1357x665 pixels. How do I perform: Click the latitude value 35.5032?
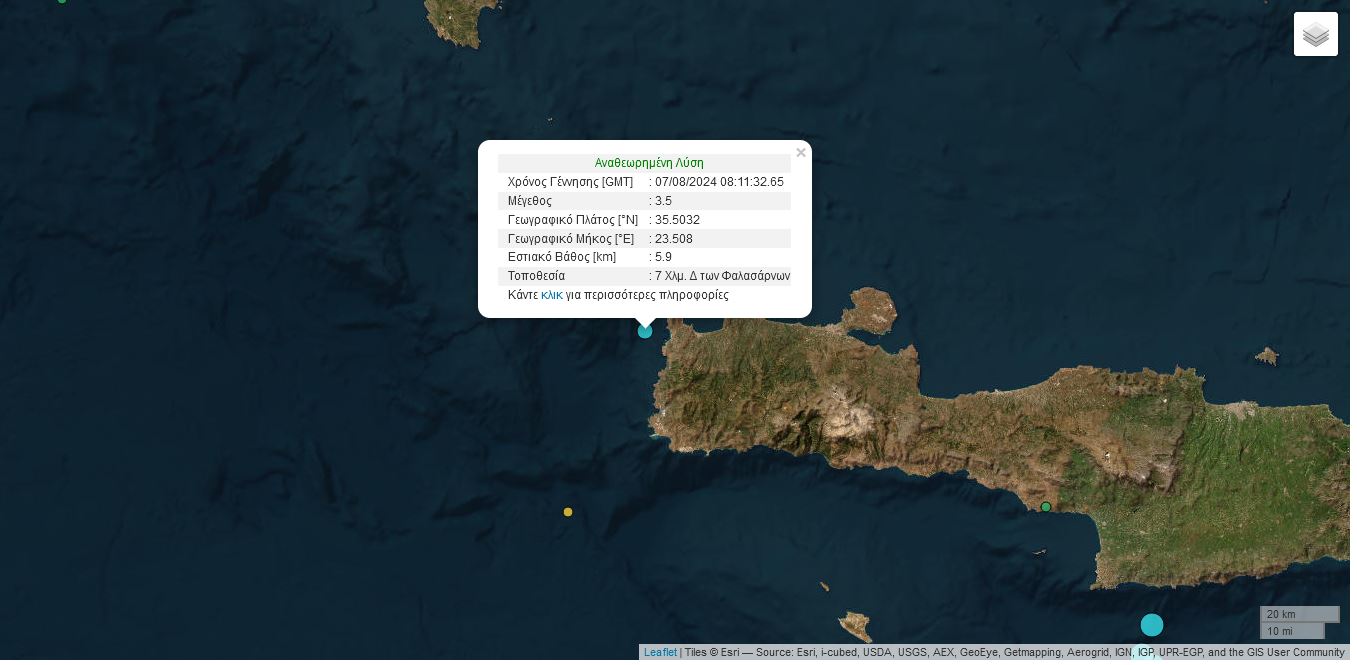coord(677,220)
